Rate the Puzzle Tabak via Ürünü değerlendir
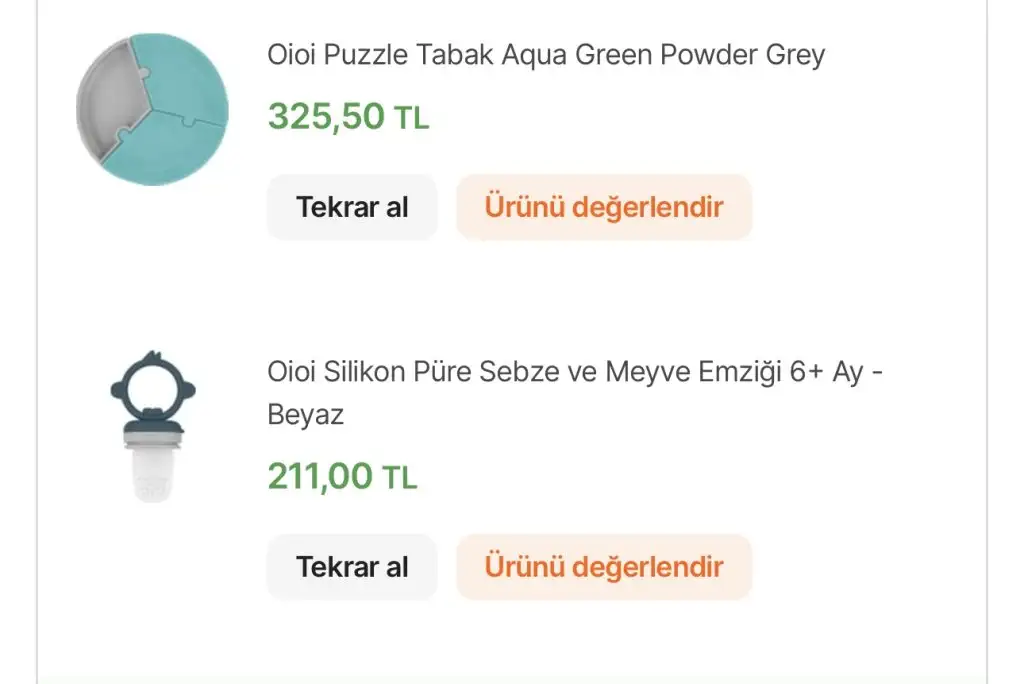Image resolution: width=1024 pixels, height=684 pixels. pyautogui.click(x=604, y=207)
